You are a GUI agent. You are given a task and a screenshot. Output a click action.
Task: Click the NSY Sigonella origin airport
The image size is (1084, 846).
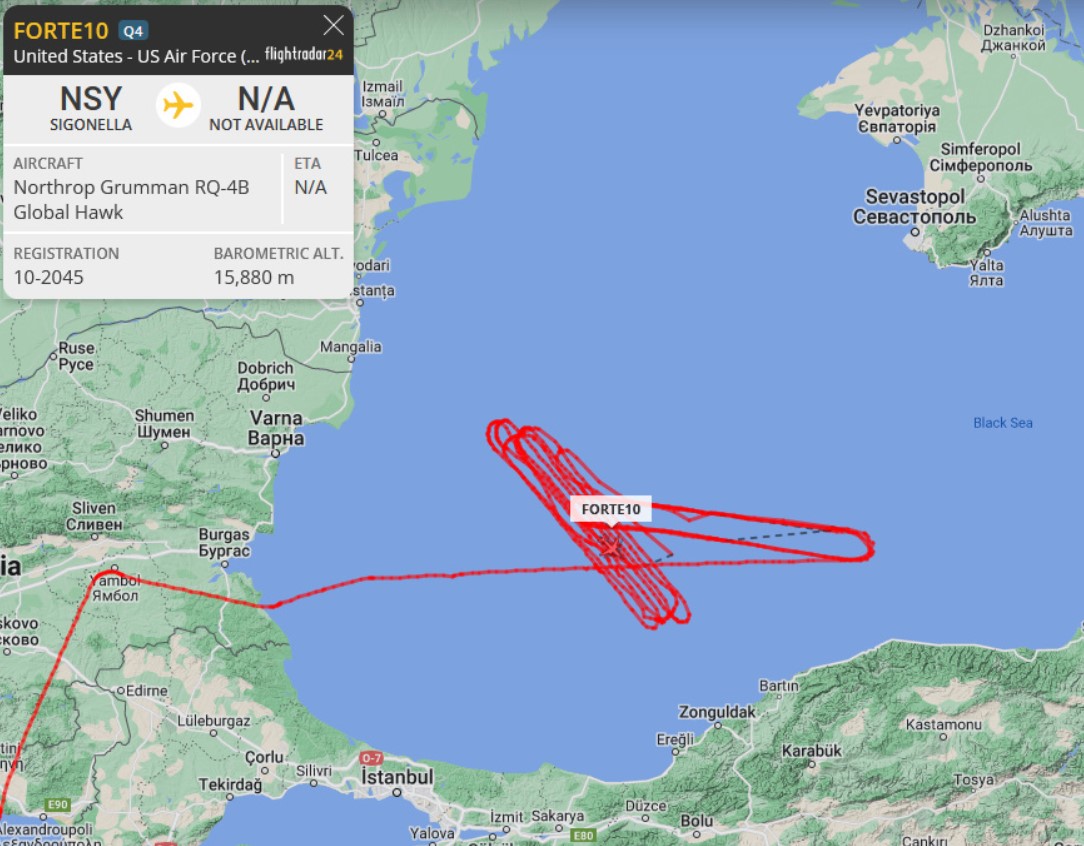point(91,108)
